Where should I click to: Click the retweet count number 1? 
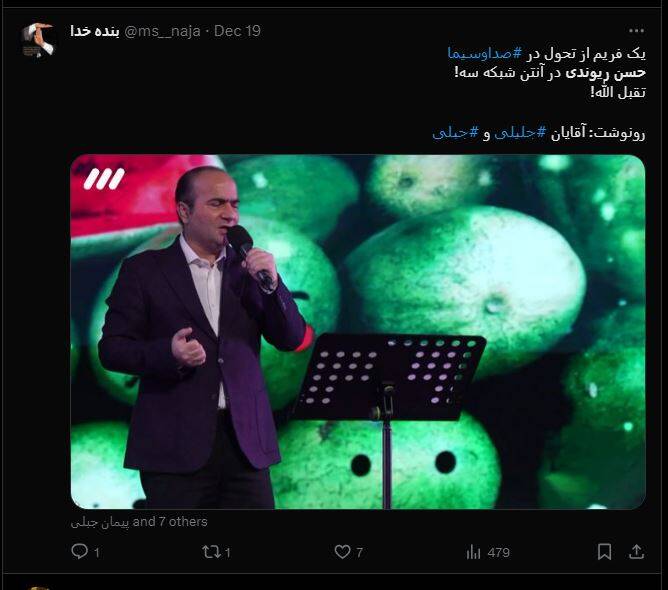(x=227, y=553)
